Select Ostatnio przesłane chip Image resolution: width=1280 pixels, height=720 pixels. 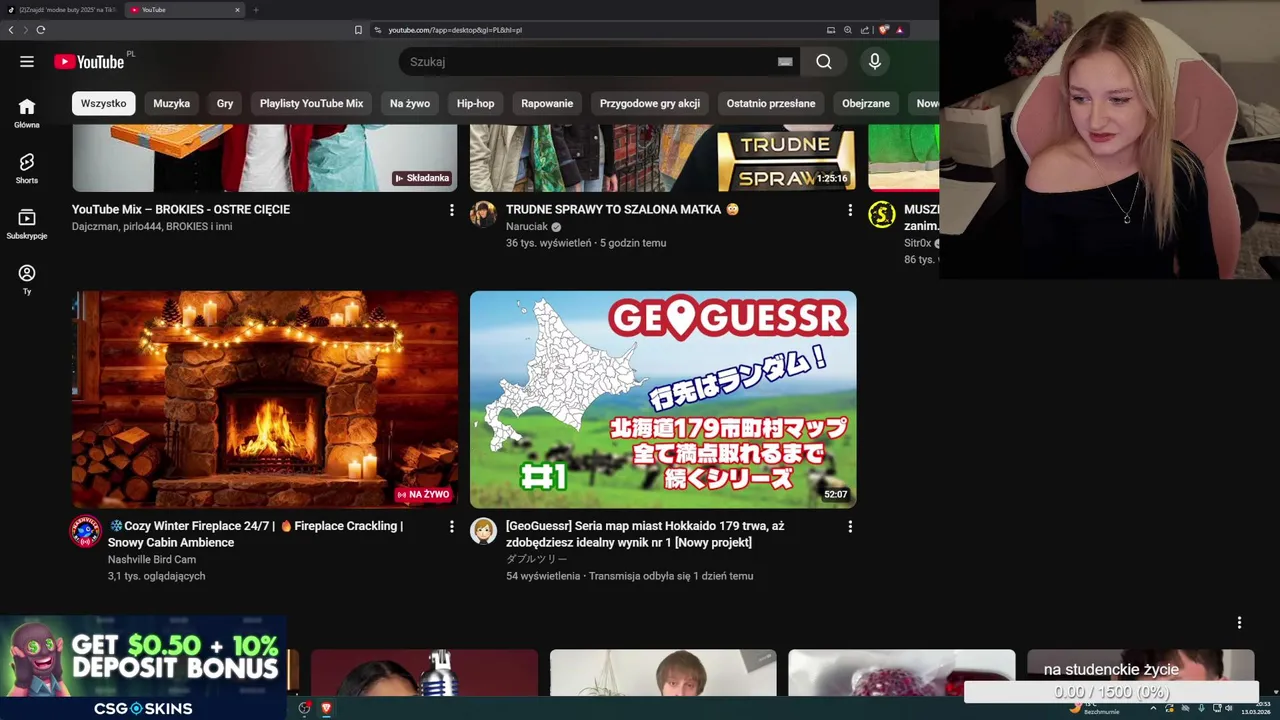point(771,103)
